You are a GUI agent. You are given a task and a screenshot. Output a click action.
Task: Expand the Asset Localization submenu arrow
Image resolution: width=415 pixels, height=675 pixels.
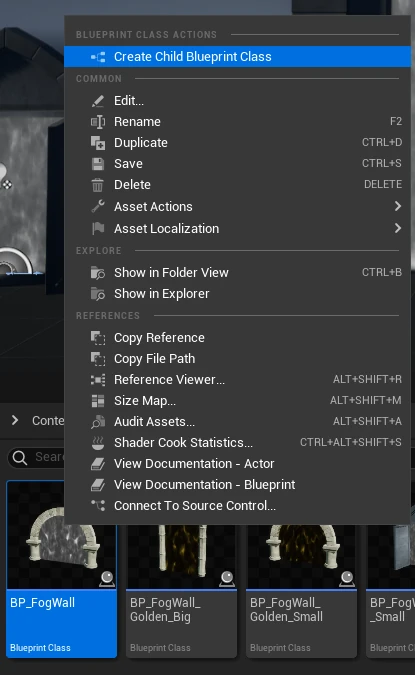pos(398,228)
